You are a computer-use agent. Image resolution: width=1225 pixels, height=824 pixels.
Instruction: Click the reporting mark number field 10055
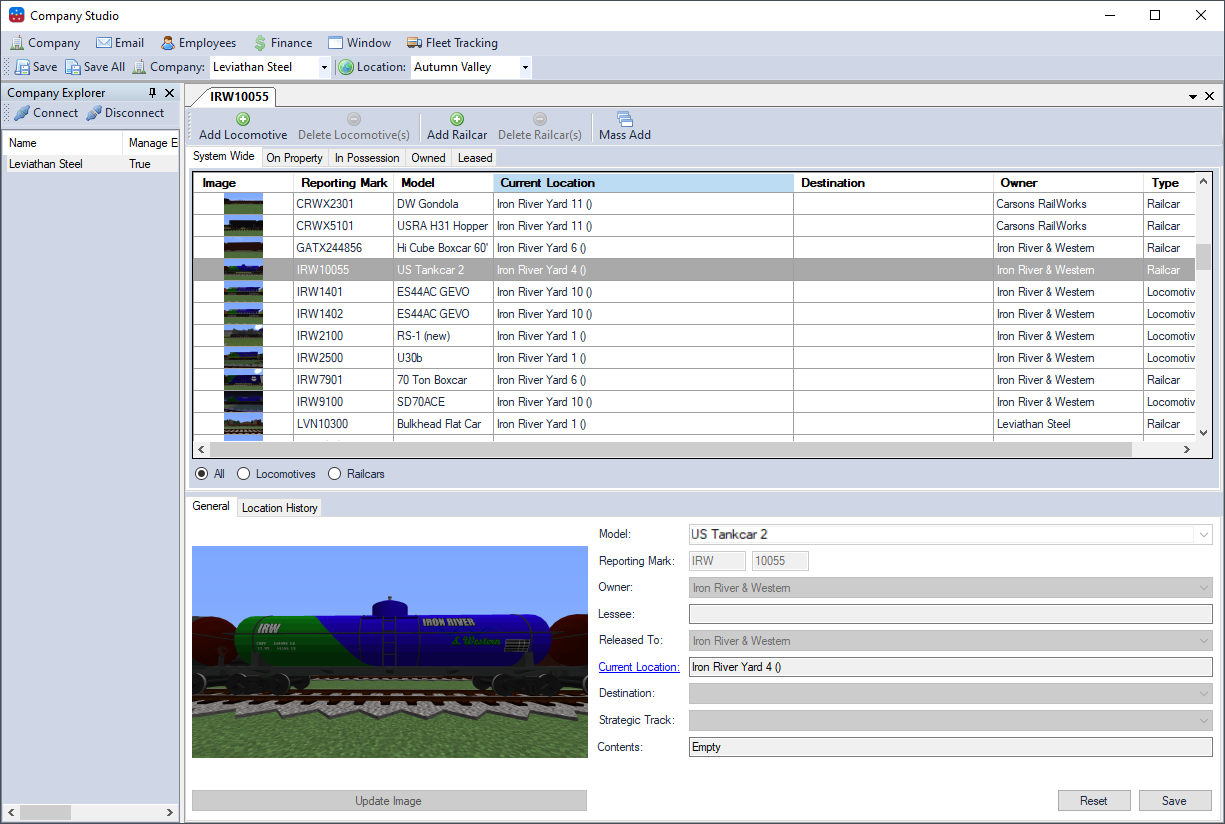click(780, 561)
